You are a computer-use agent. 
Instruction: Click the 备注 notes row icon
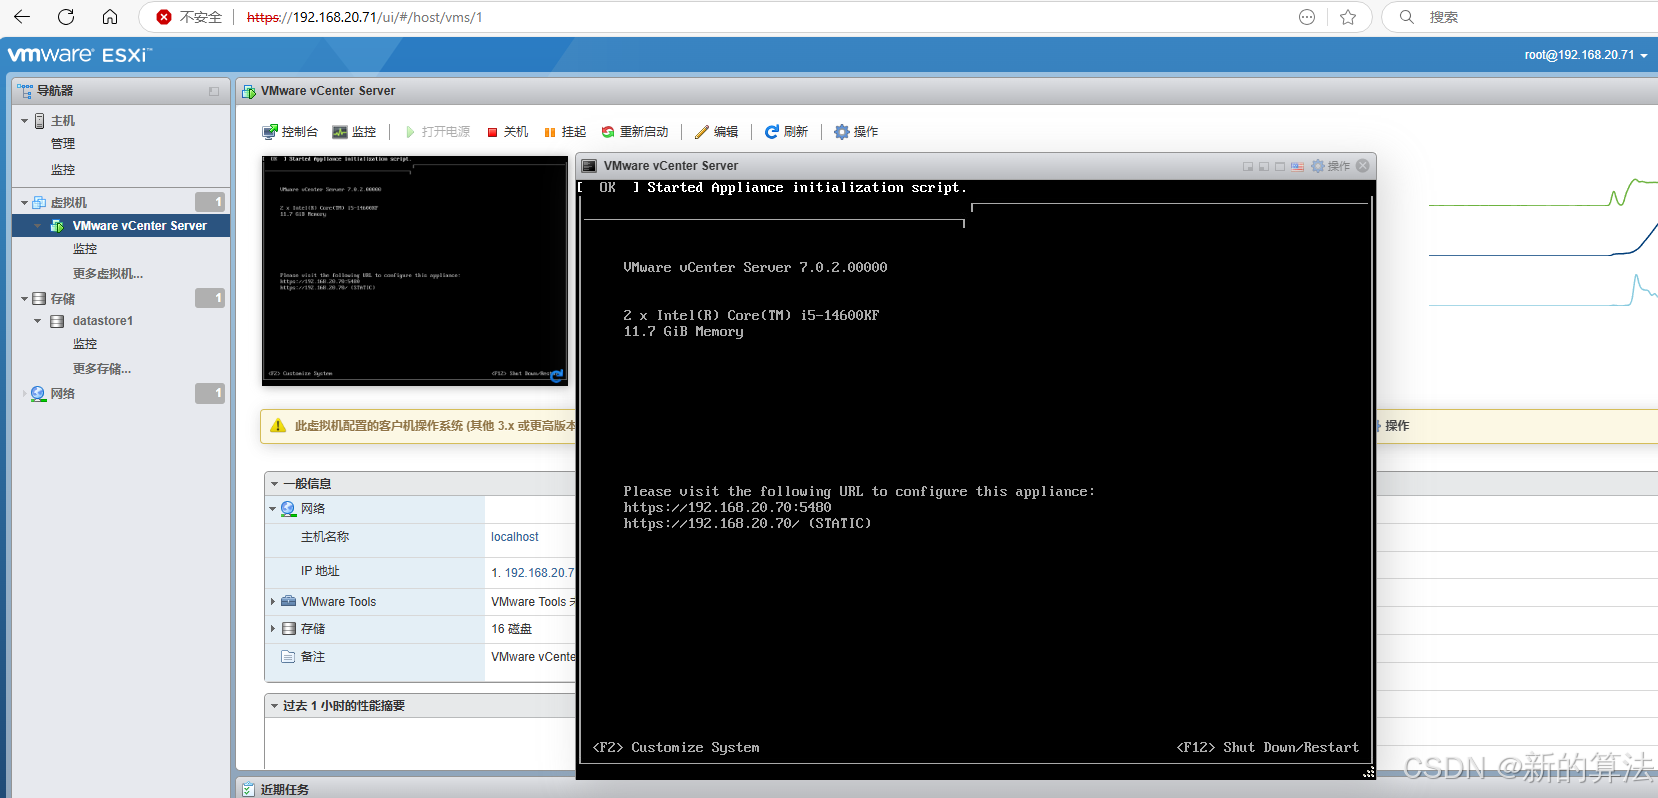tap(288, 657)
